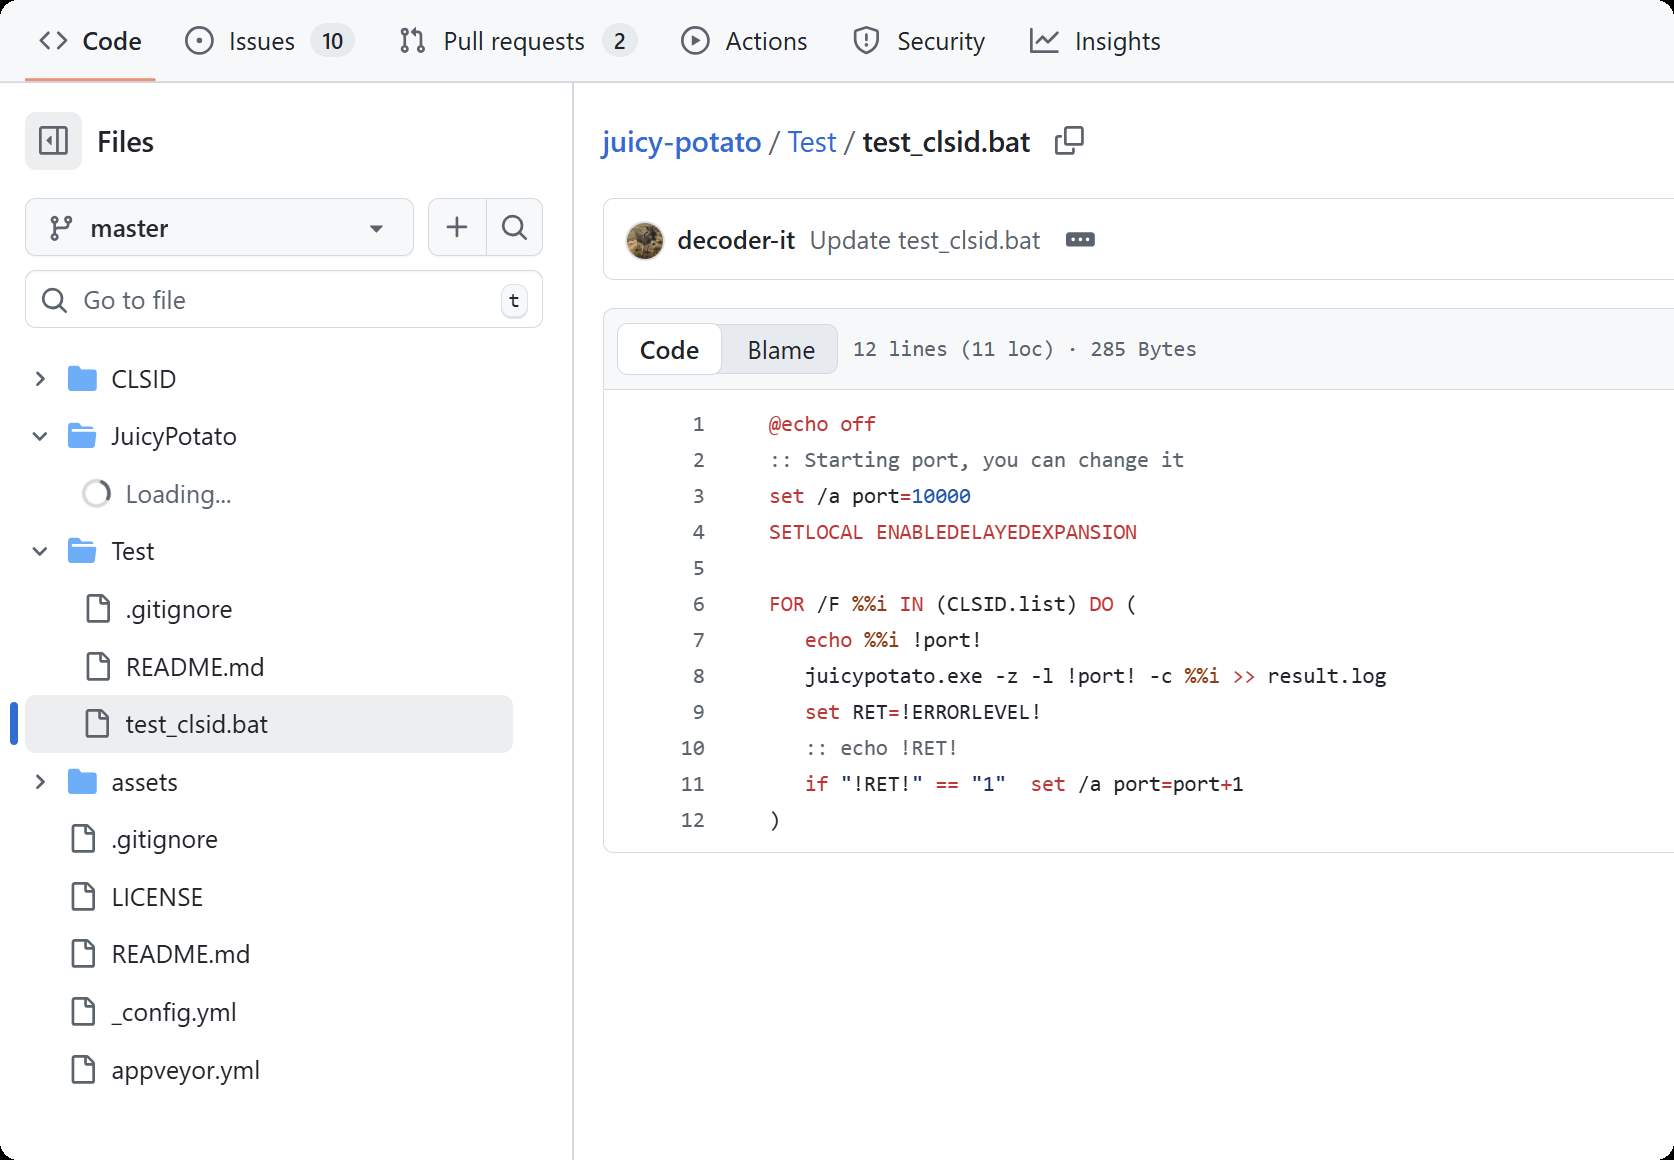Click the Security shield icon

tap(865, 41)
